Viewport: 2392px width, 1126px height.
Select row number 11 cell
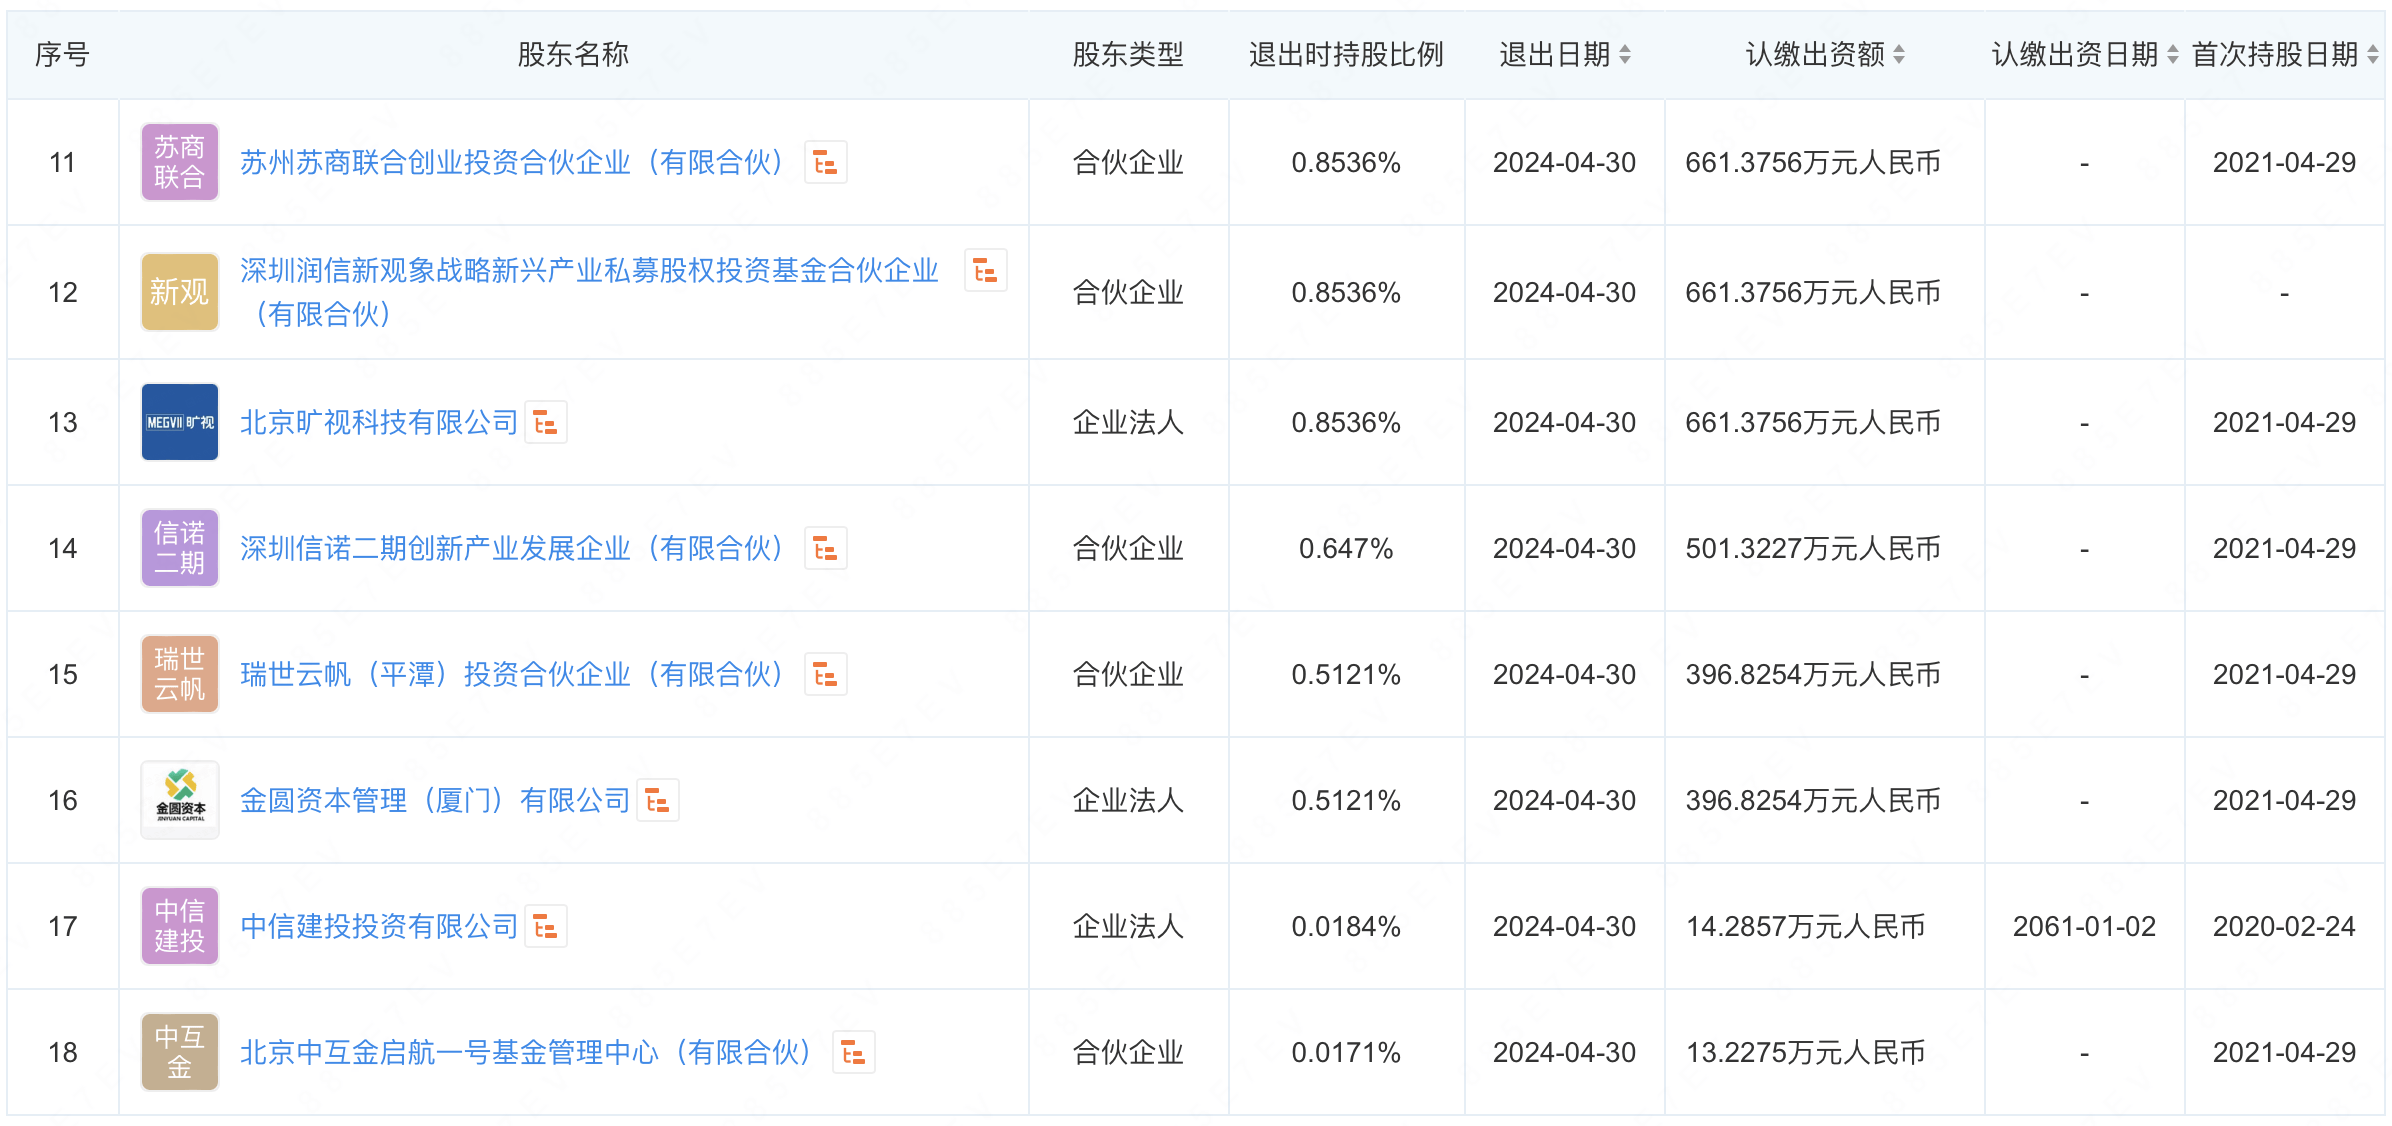(x=62, y=163)
